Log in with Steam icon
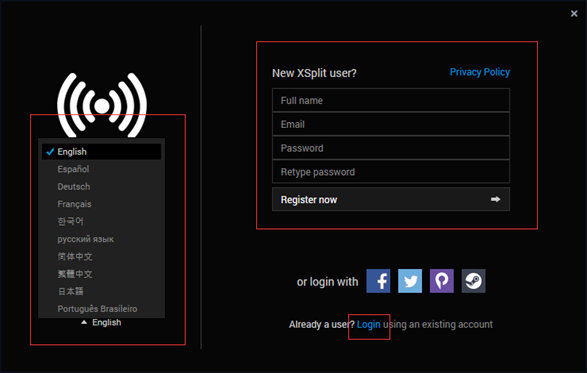 tap(474, 281)
